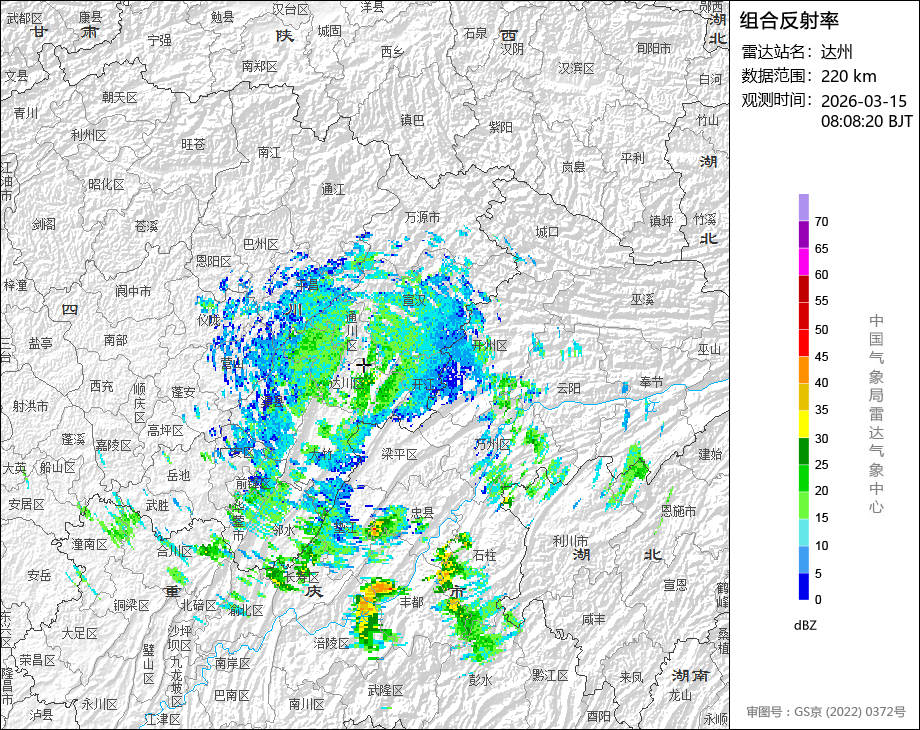Image resolution: width=920 pixels, height=730 pixels.
Task: Click the 剑阁 map label
Action: click(44, 224)
